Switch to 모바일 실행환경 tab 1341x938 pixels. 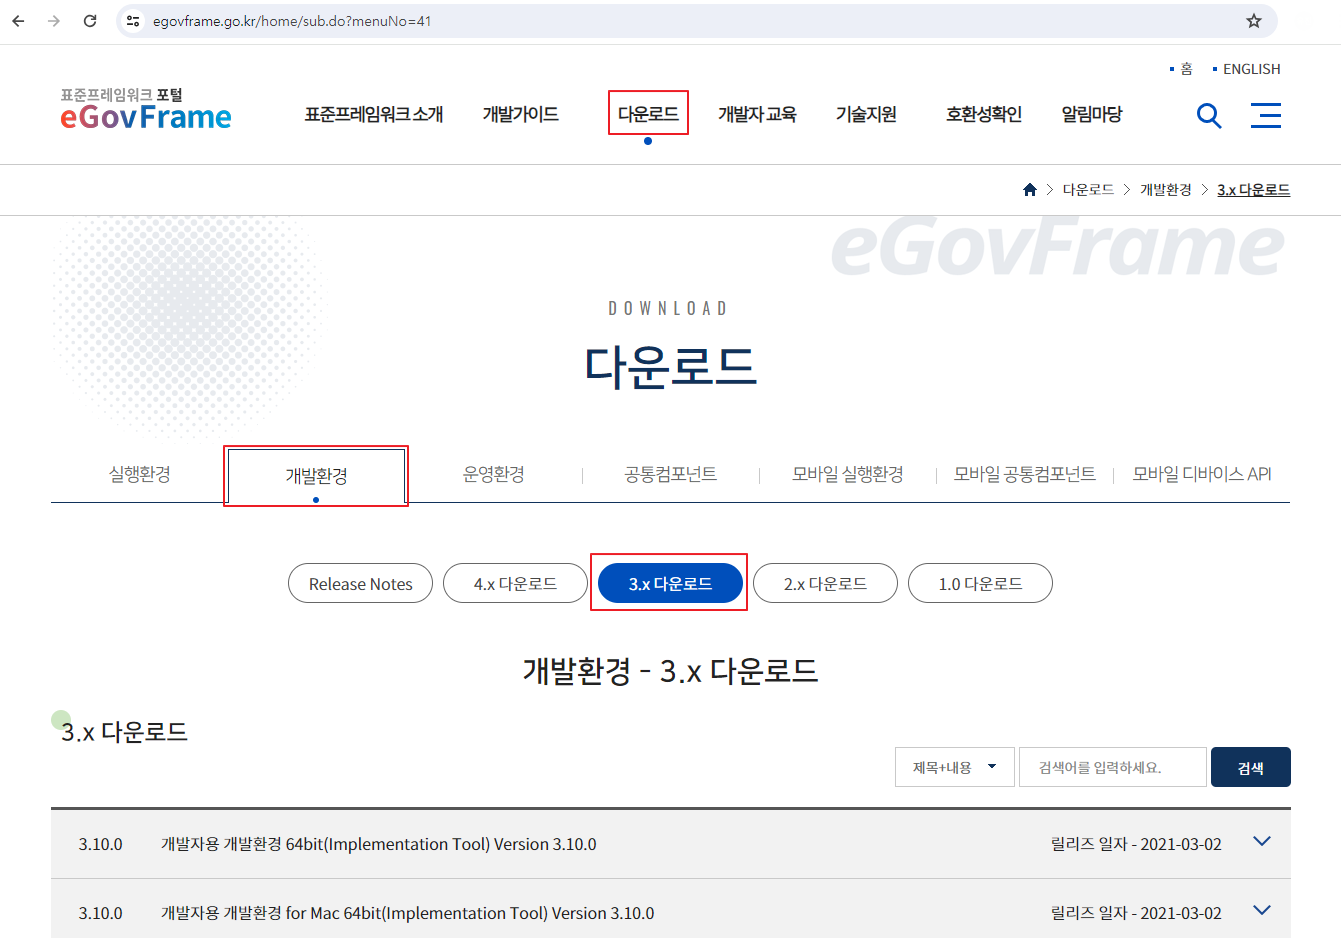click(x=847, y=474)
